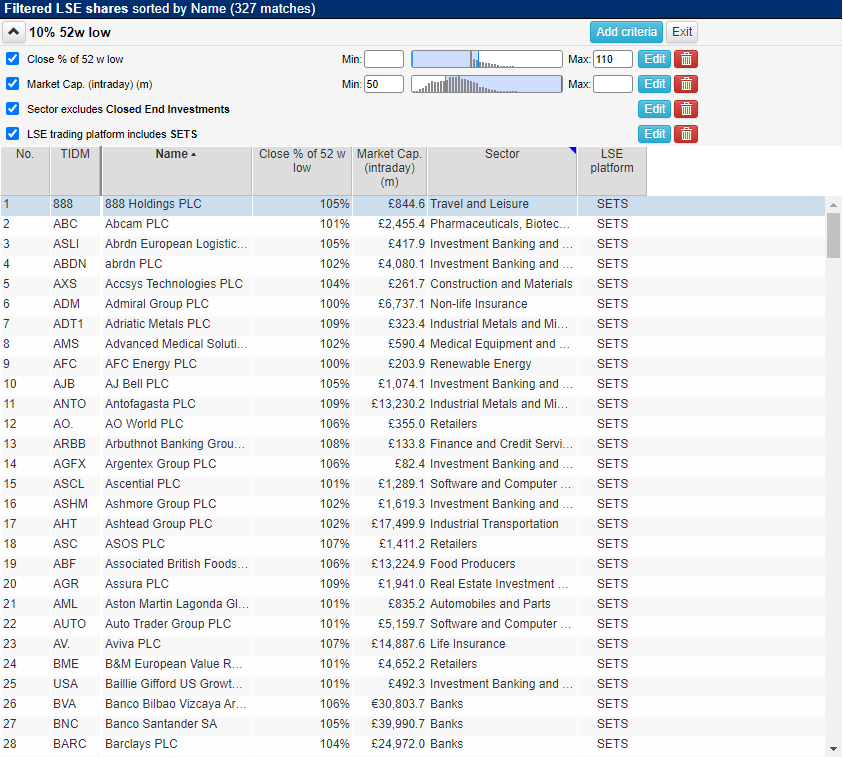
Task: Select the AFC Energy PLC row
Action: 413,364
